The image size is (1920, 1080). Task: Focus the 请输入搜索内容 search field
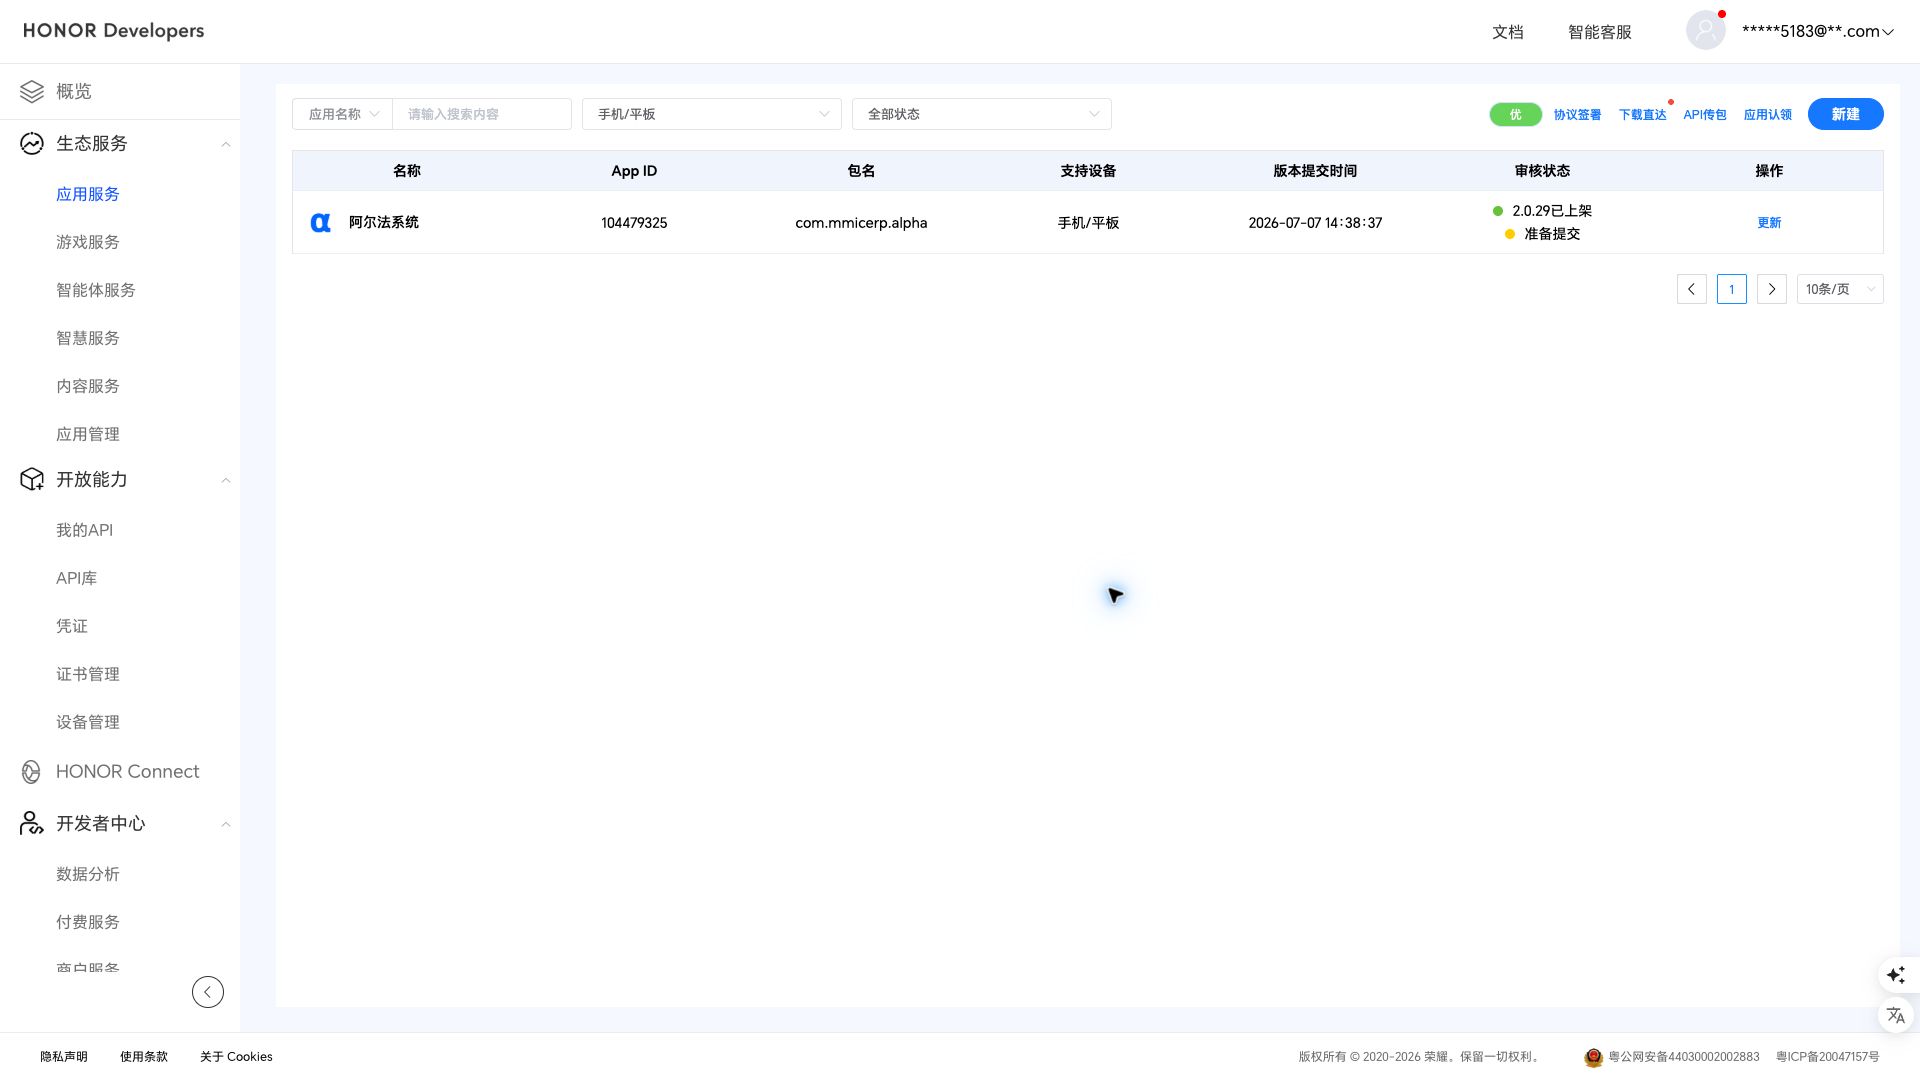tap(482, 114)
